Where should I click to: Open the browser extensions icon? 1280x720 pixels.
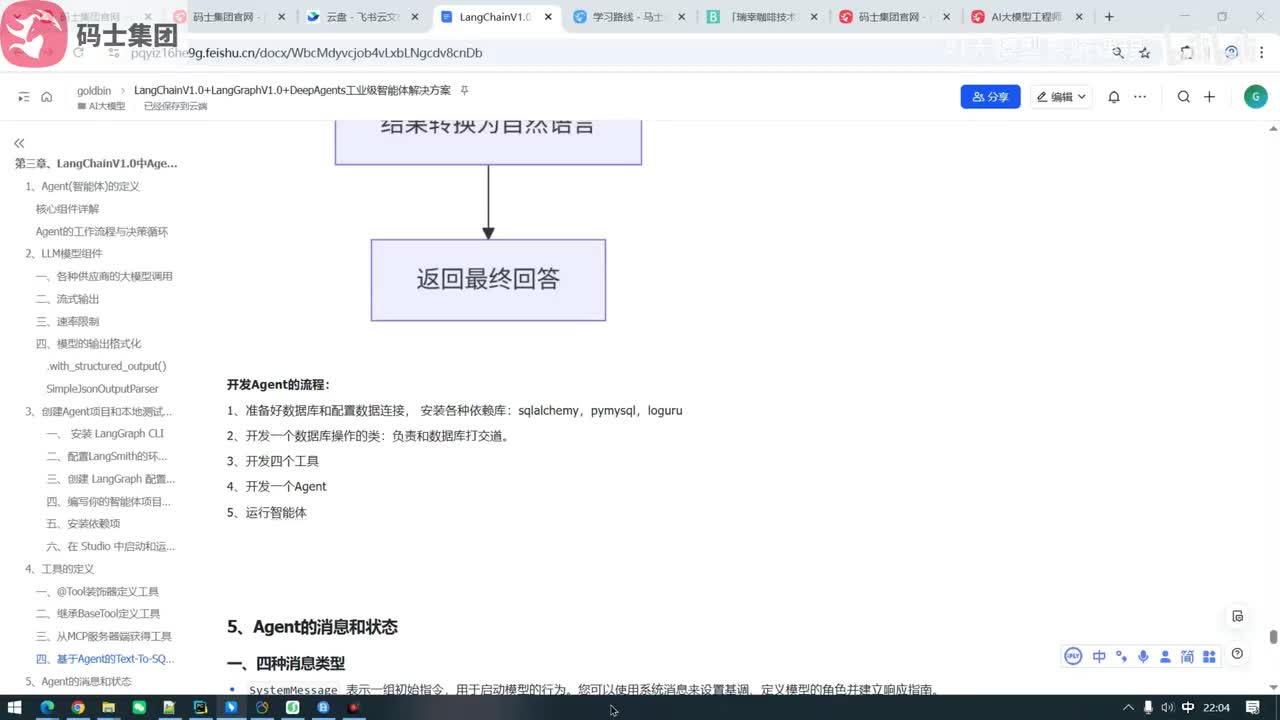click(1186, 53)
